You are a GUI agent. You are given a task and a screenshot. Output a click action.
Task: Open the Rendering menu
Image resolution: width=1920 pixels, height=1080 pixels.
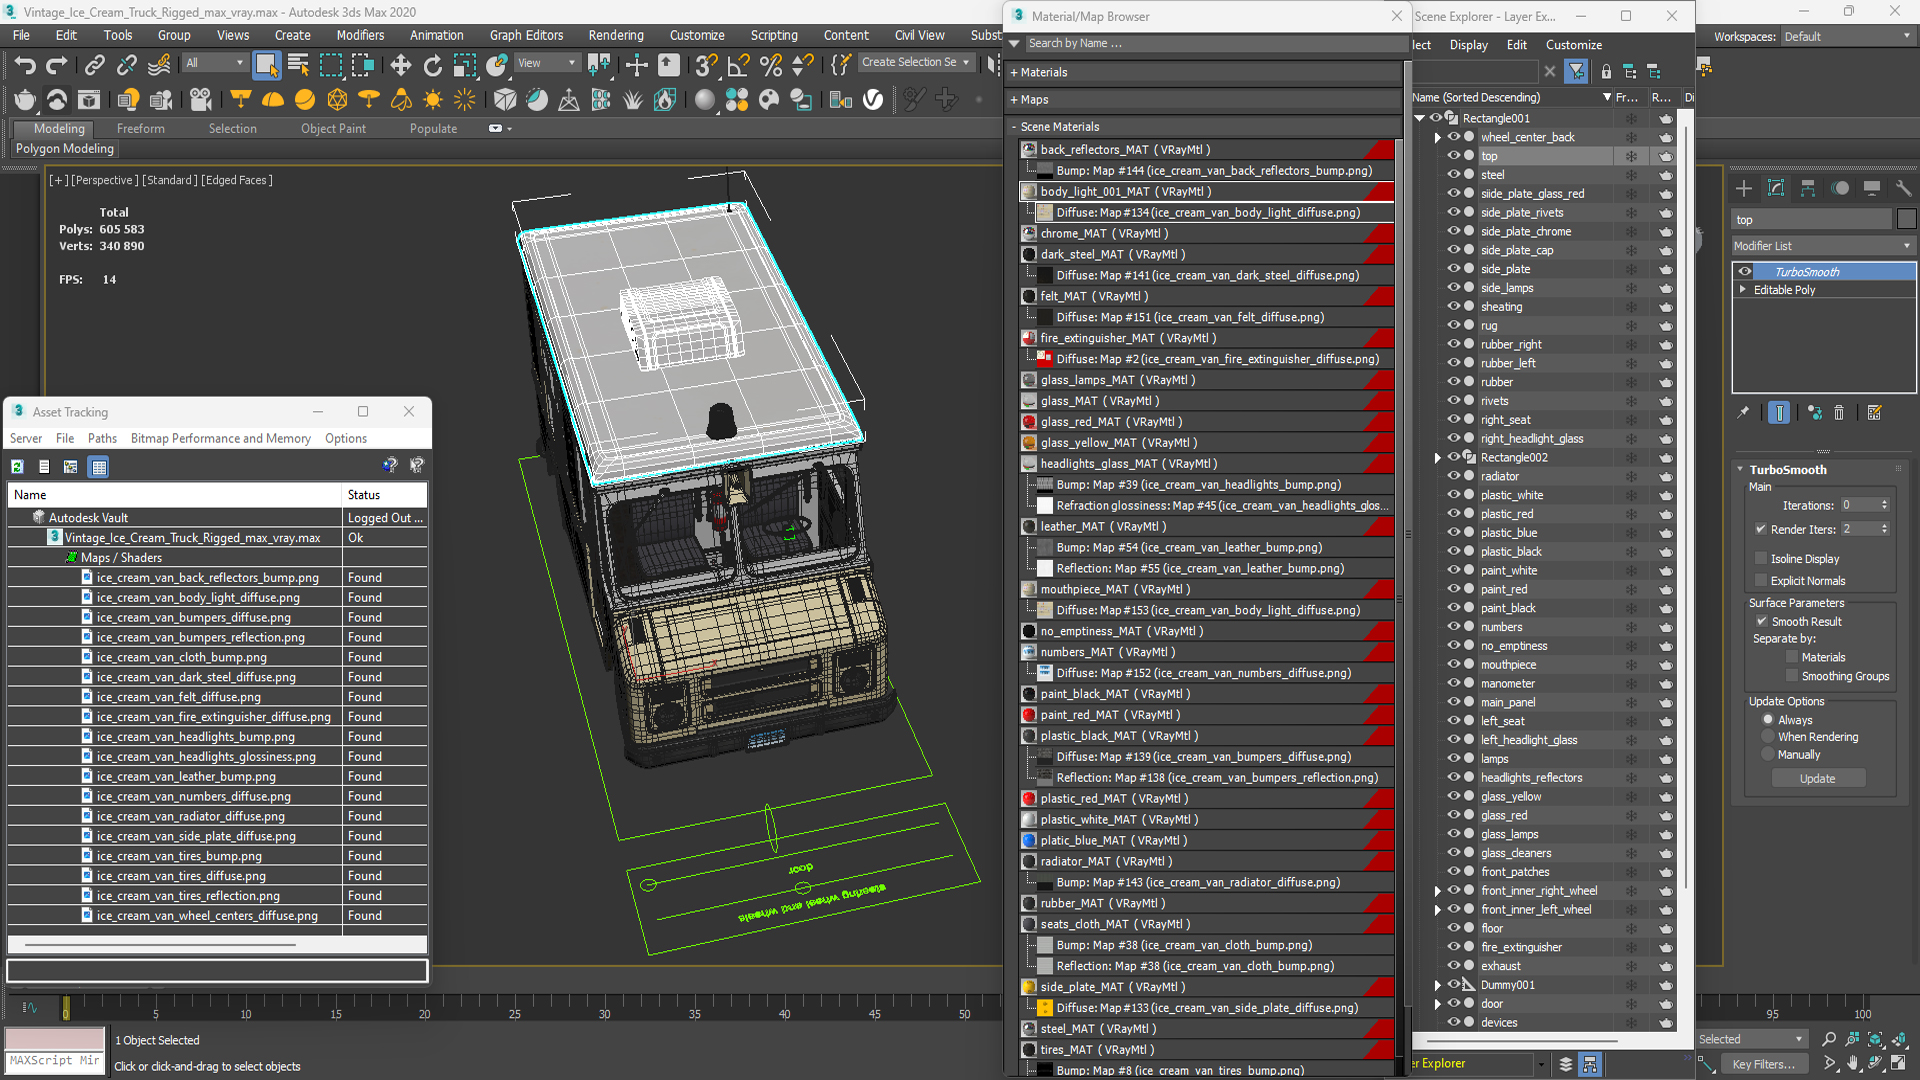pos(616,35)
